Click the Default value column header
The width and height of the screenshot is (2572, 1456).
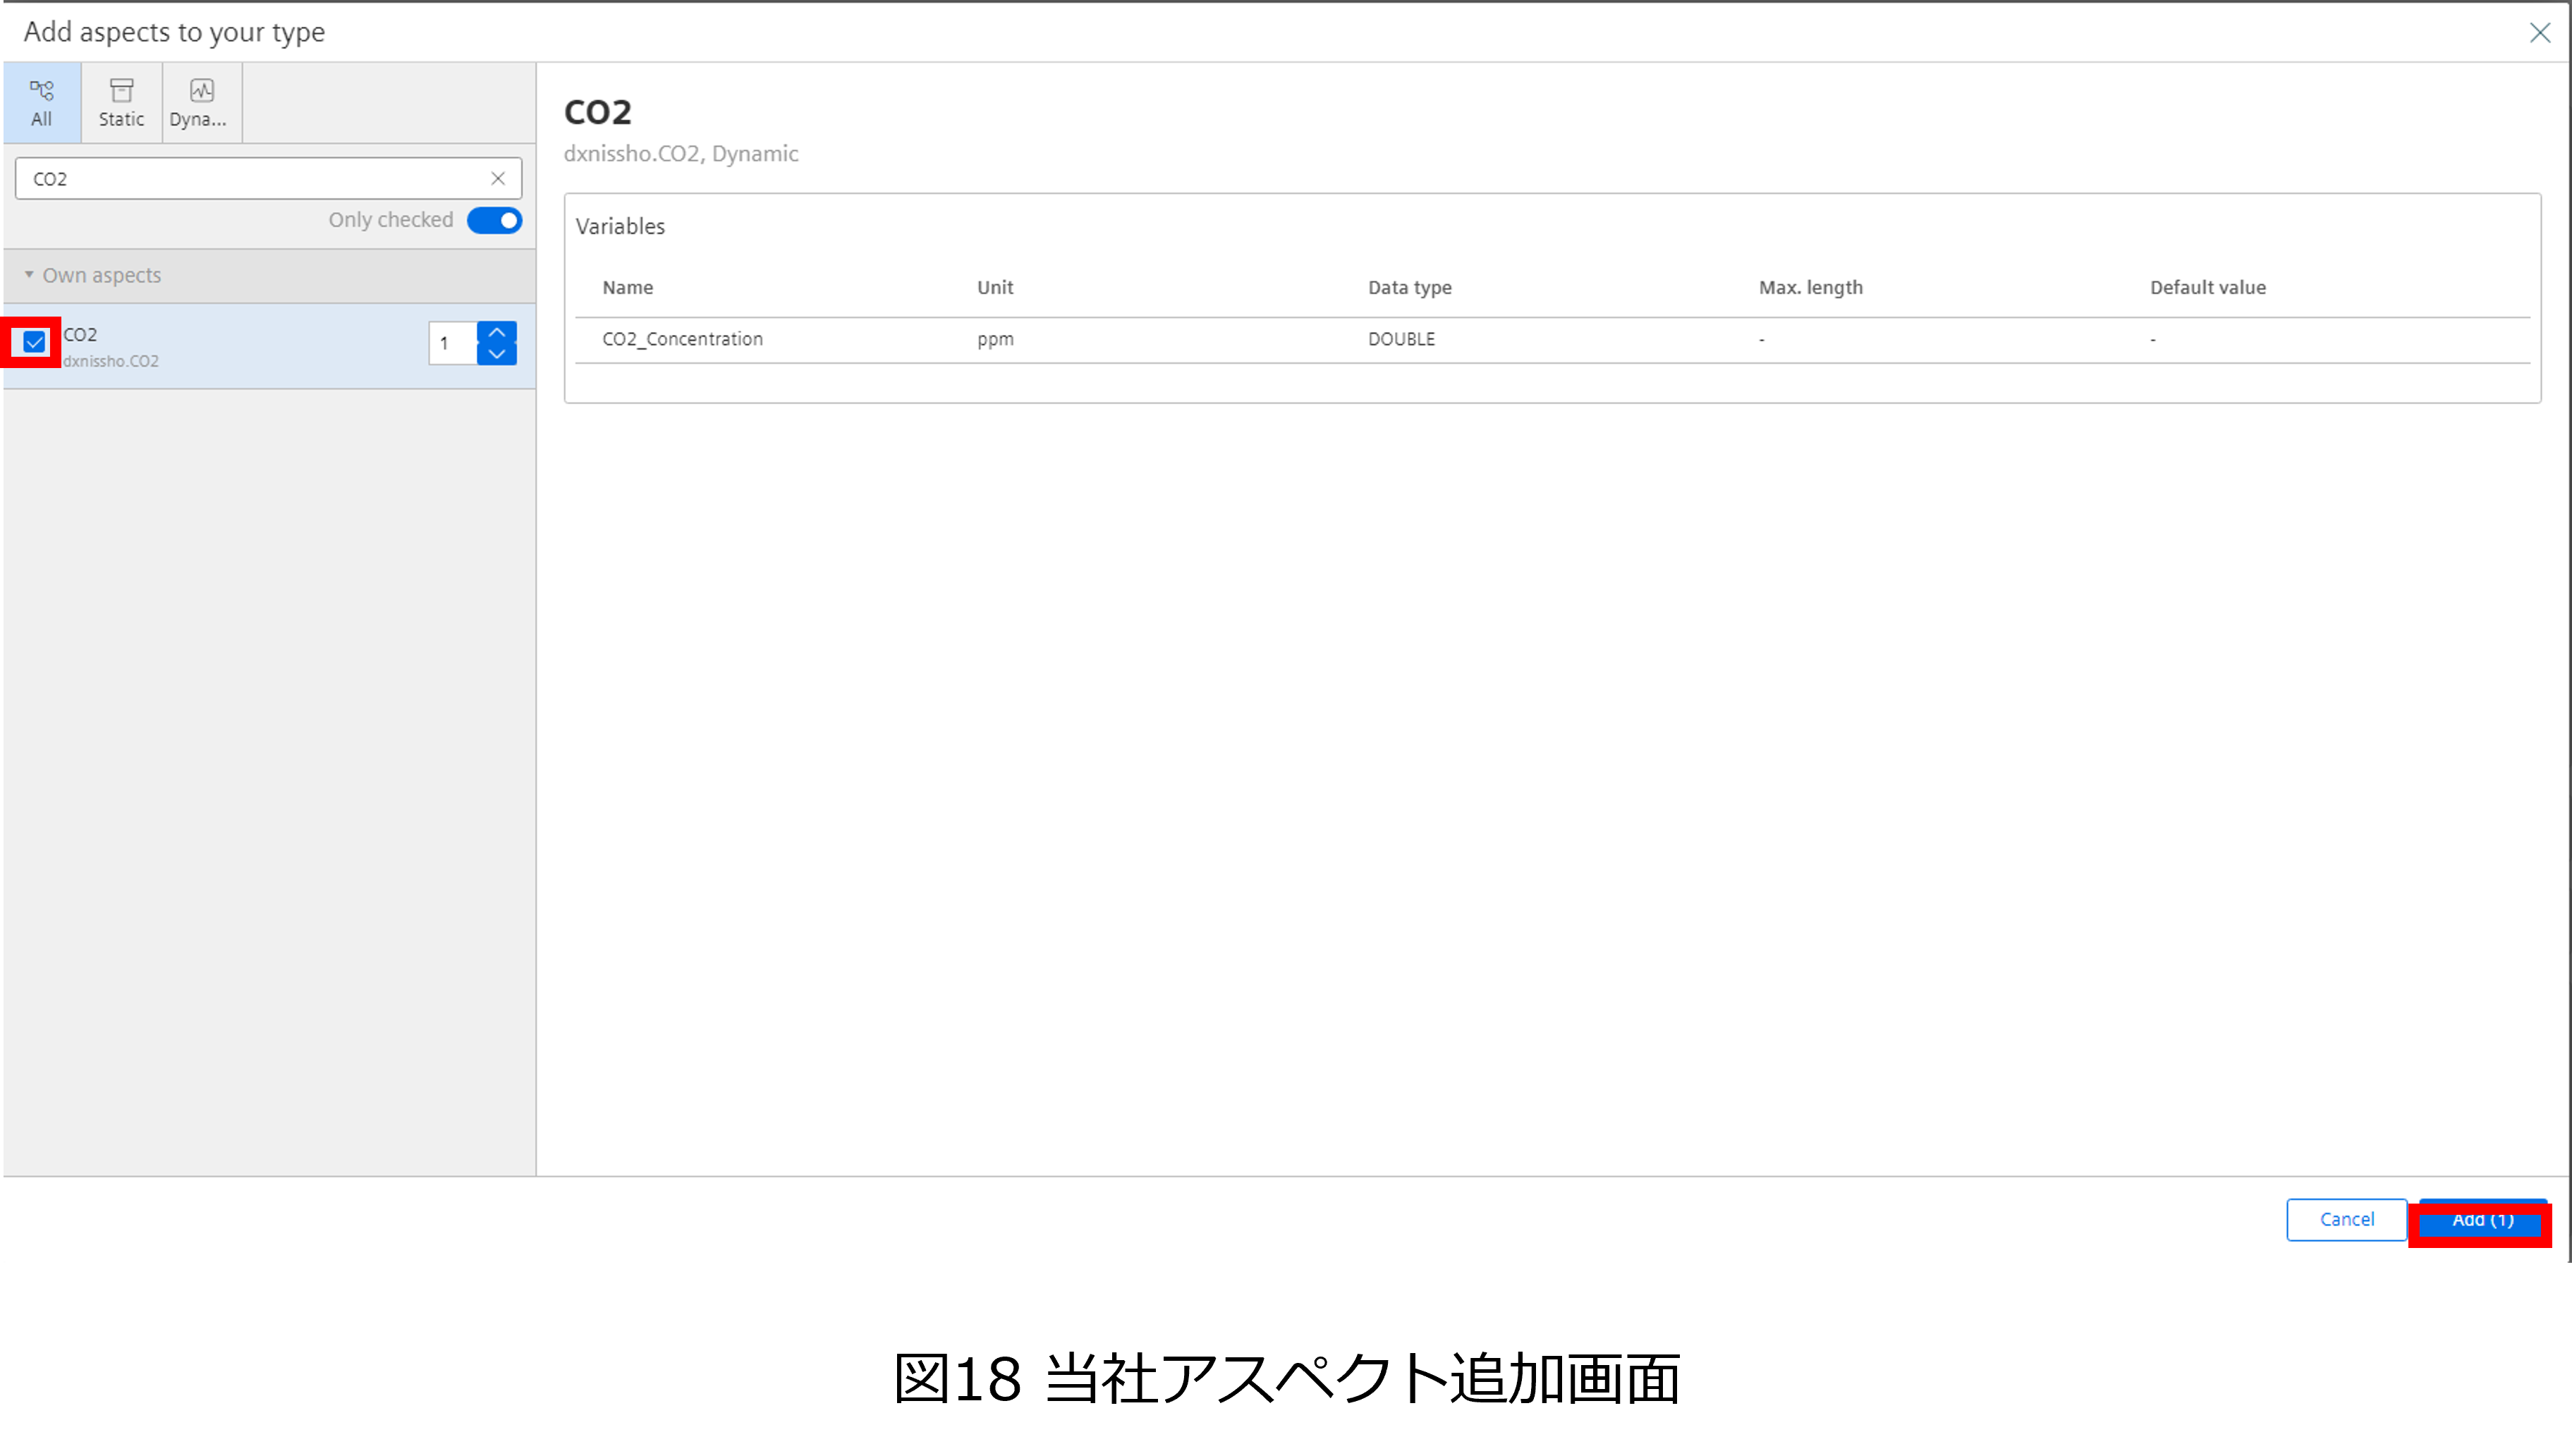(x=2207, y=288)
